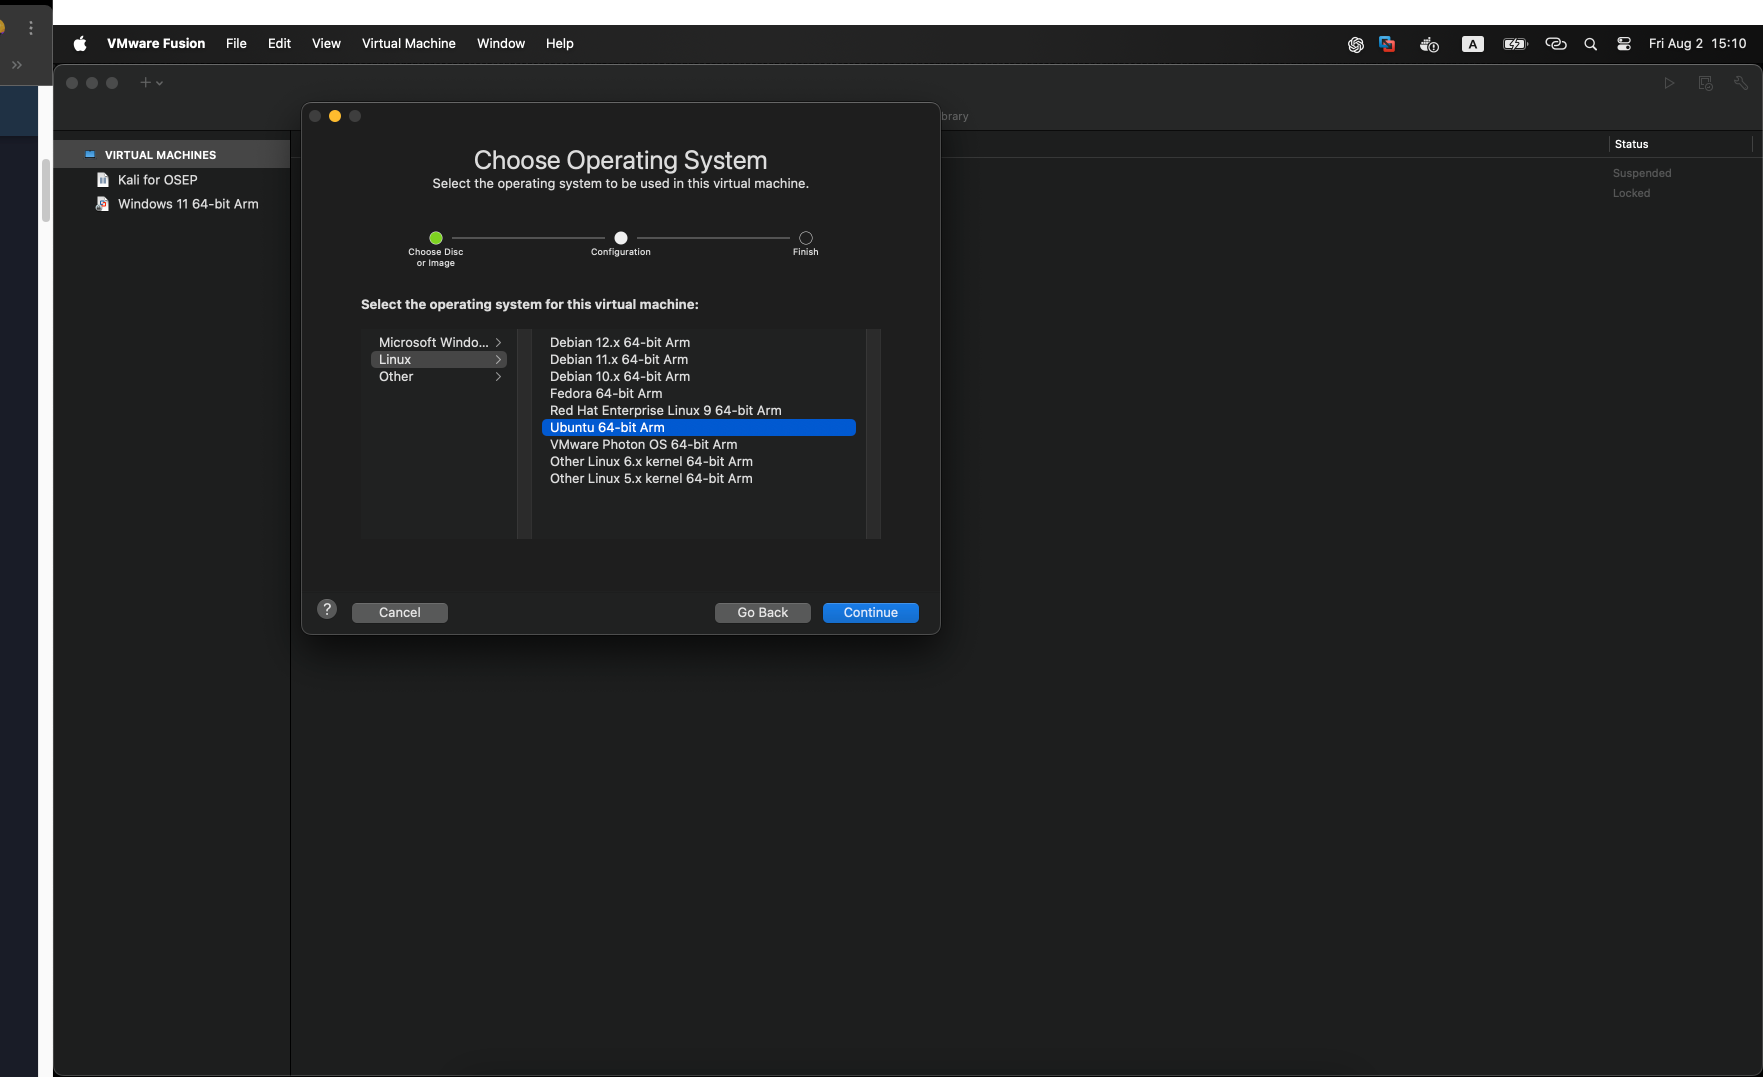Click the date and time display

pos(1697,44)
